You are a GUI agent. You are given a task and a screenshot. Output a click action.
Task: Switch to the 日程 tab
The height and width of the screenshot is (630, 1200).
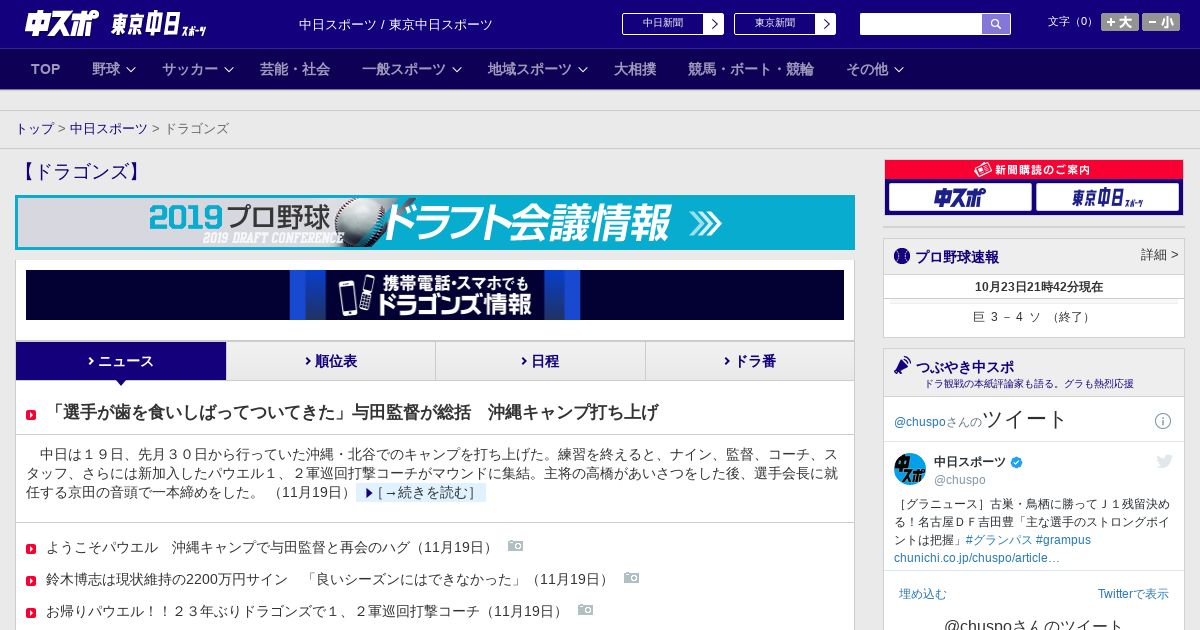(x=540, y=361)
